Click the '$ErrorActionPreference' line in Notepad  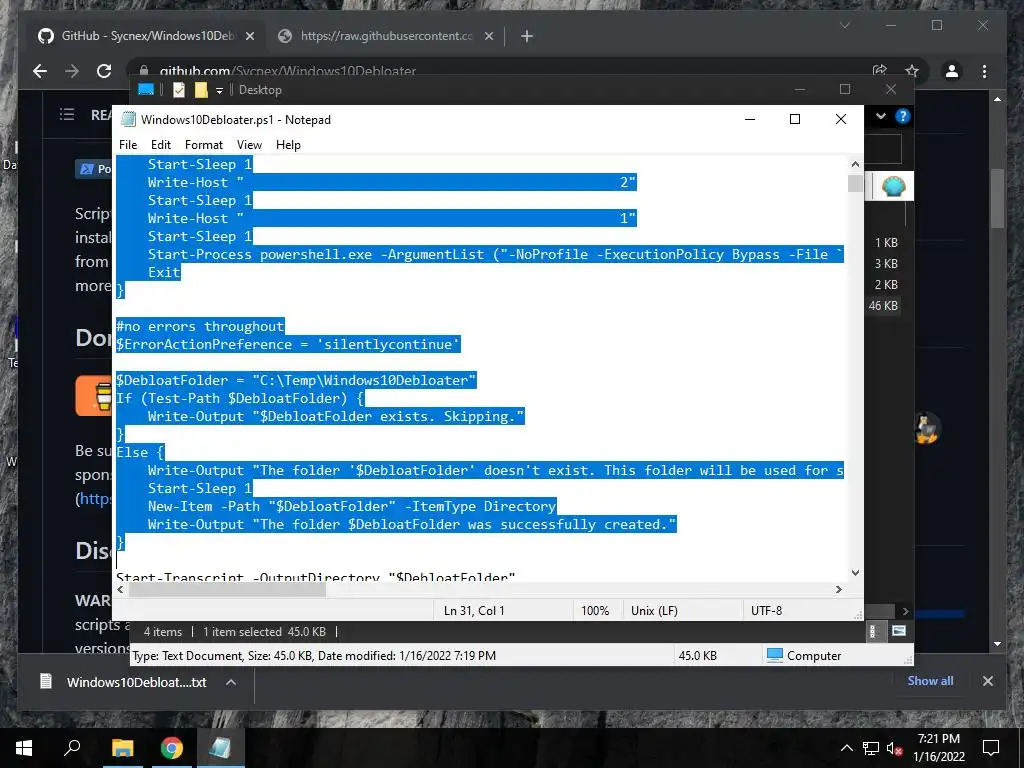tap(288, 344)
